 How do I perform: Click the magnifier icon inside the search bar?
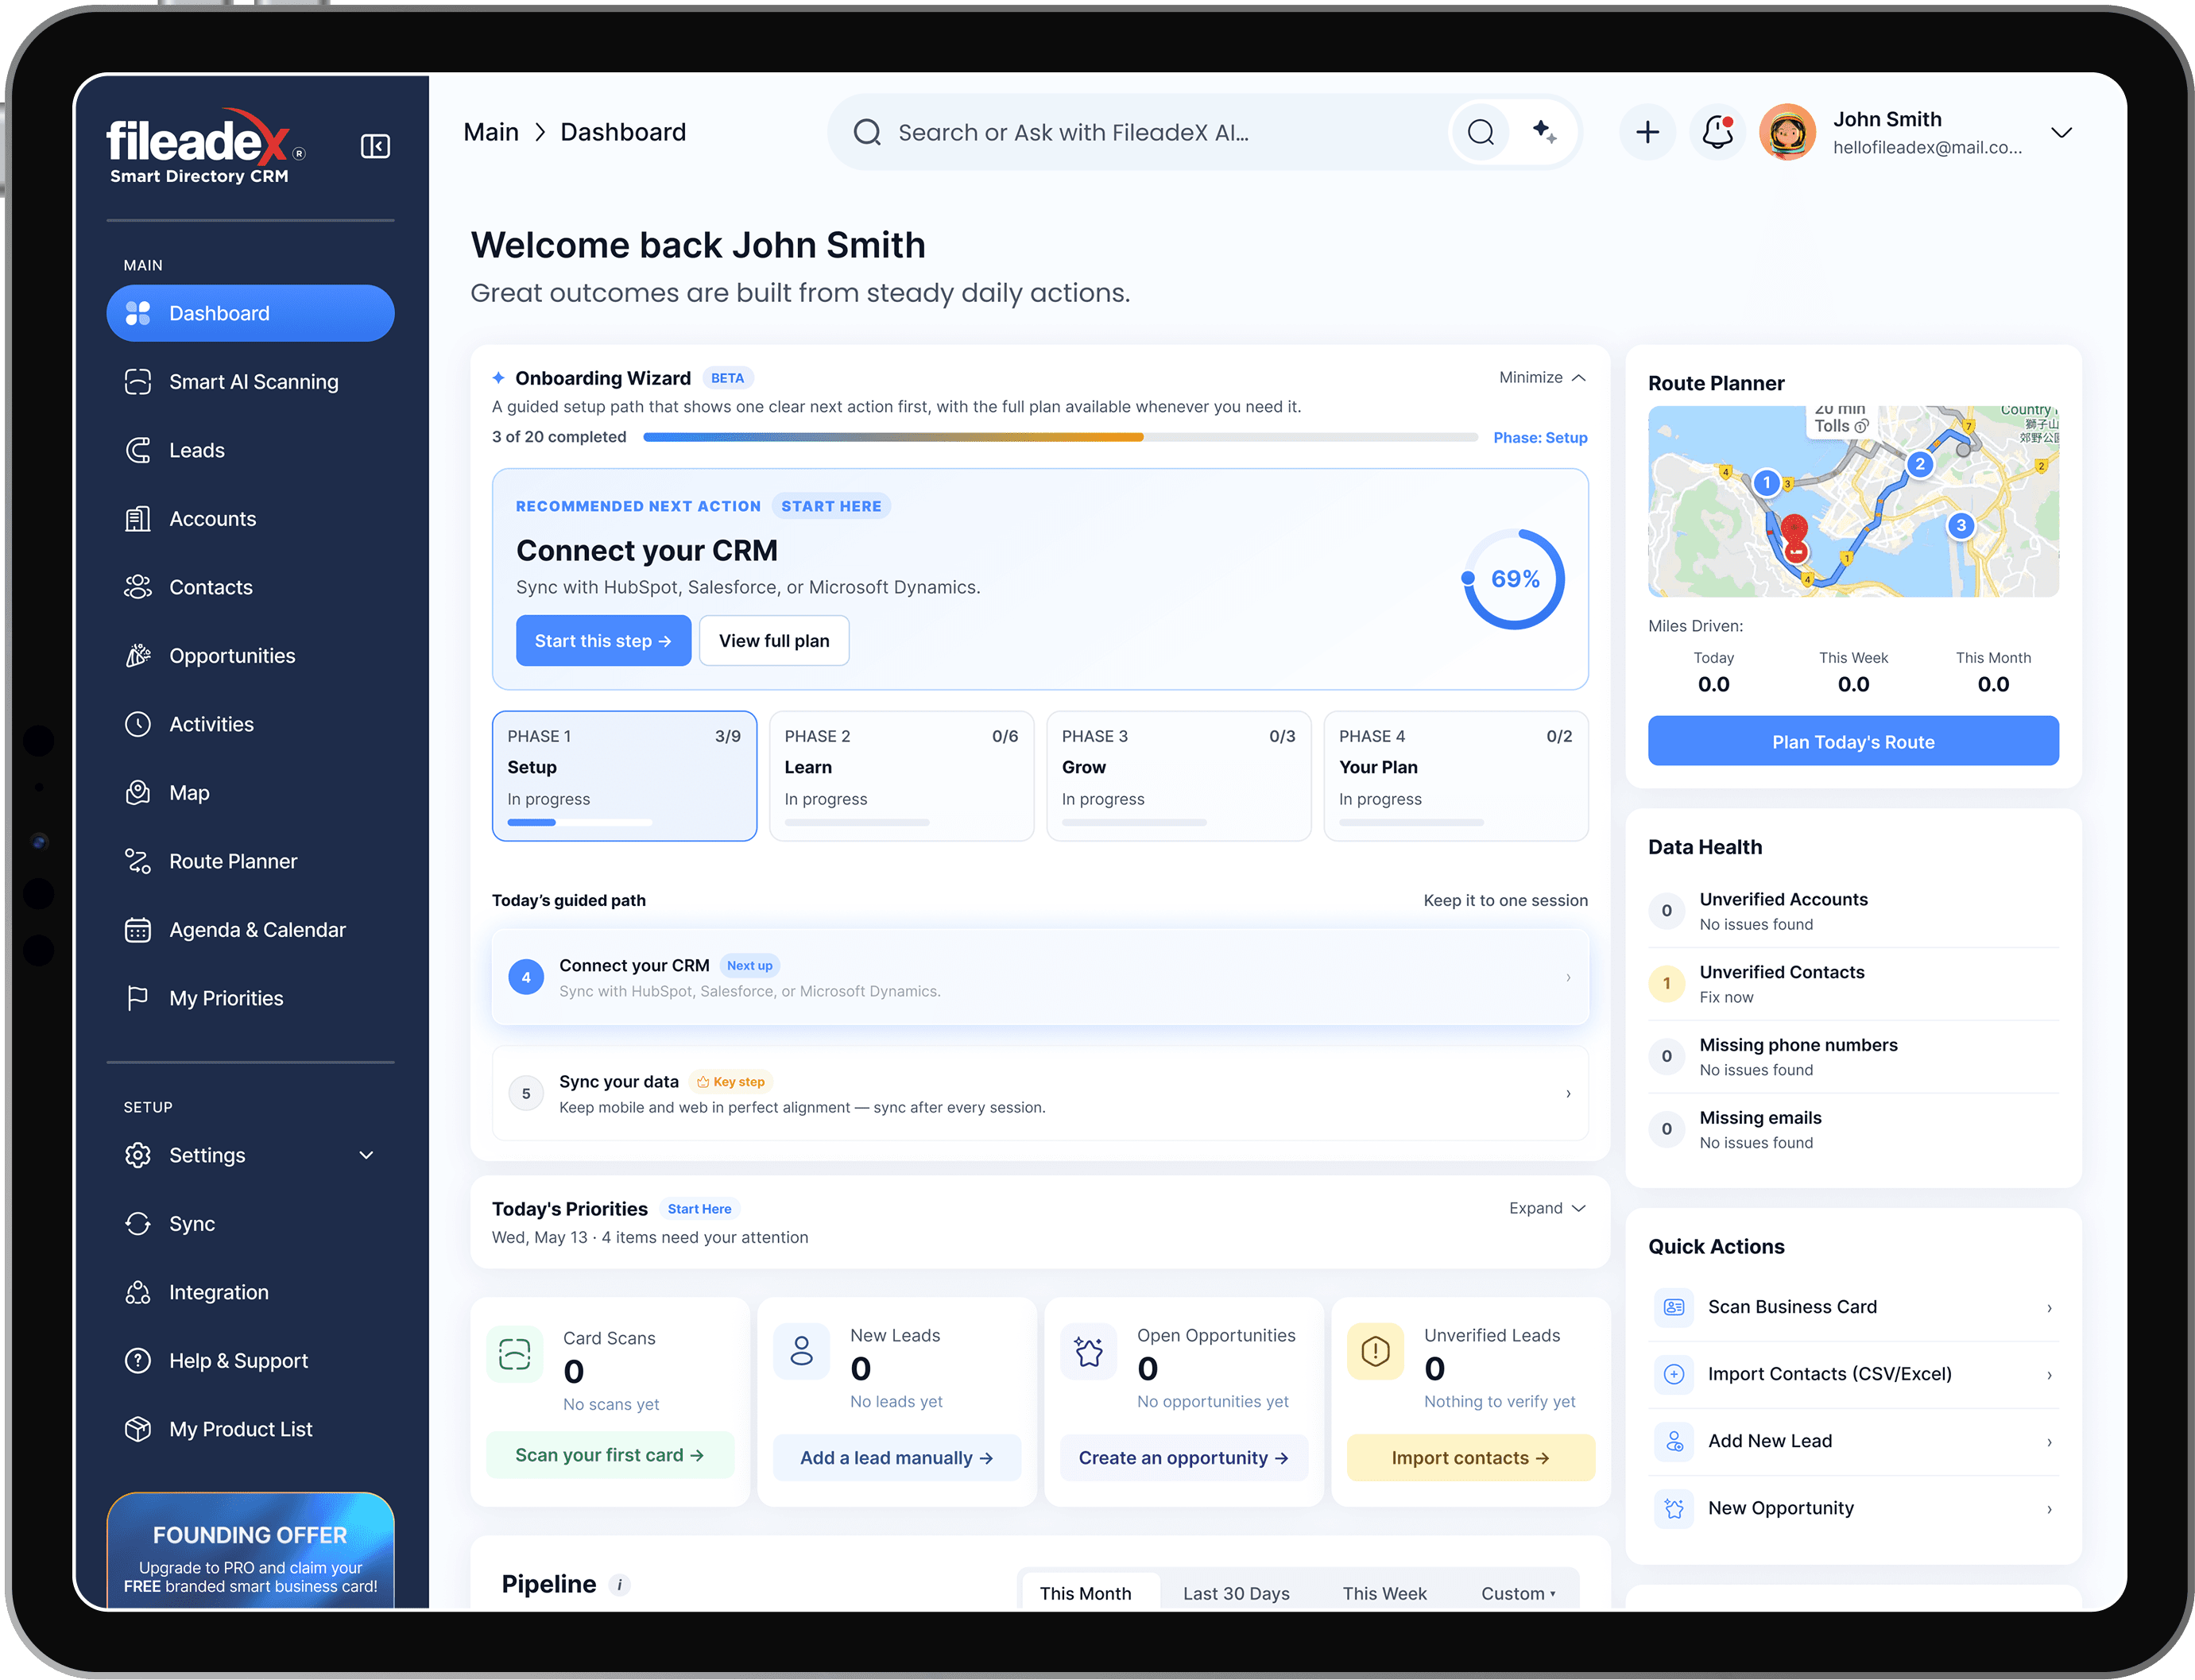1481,132
